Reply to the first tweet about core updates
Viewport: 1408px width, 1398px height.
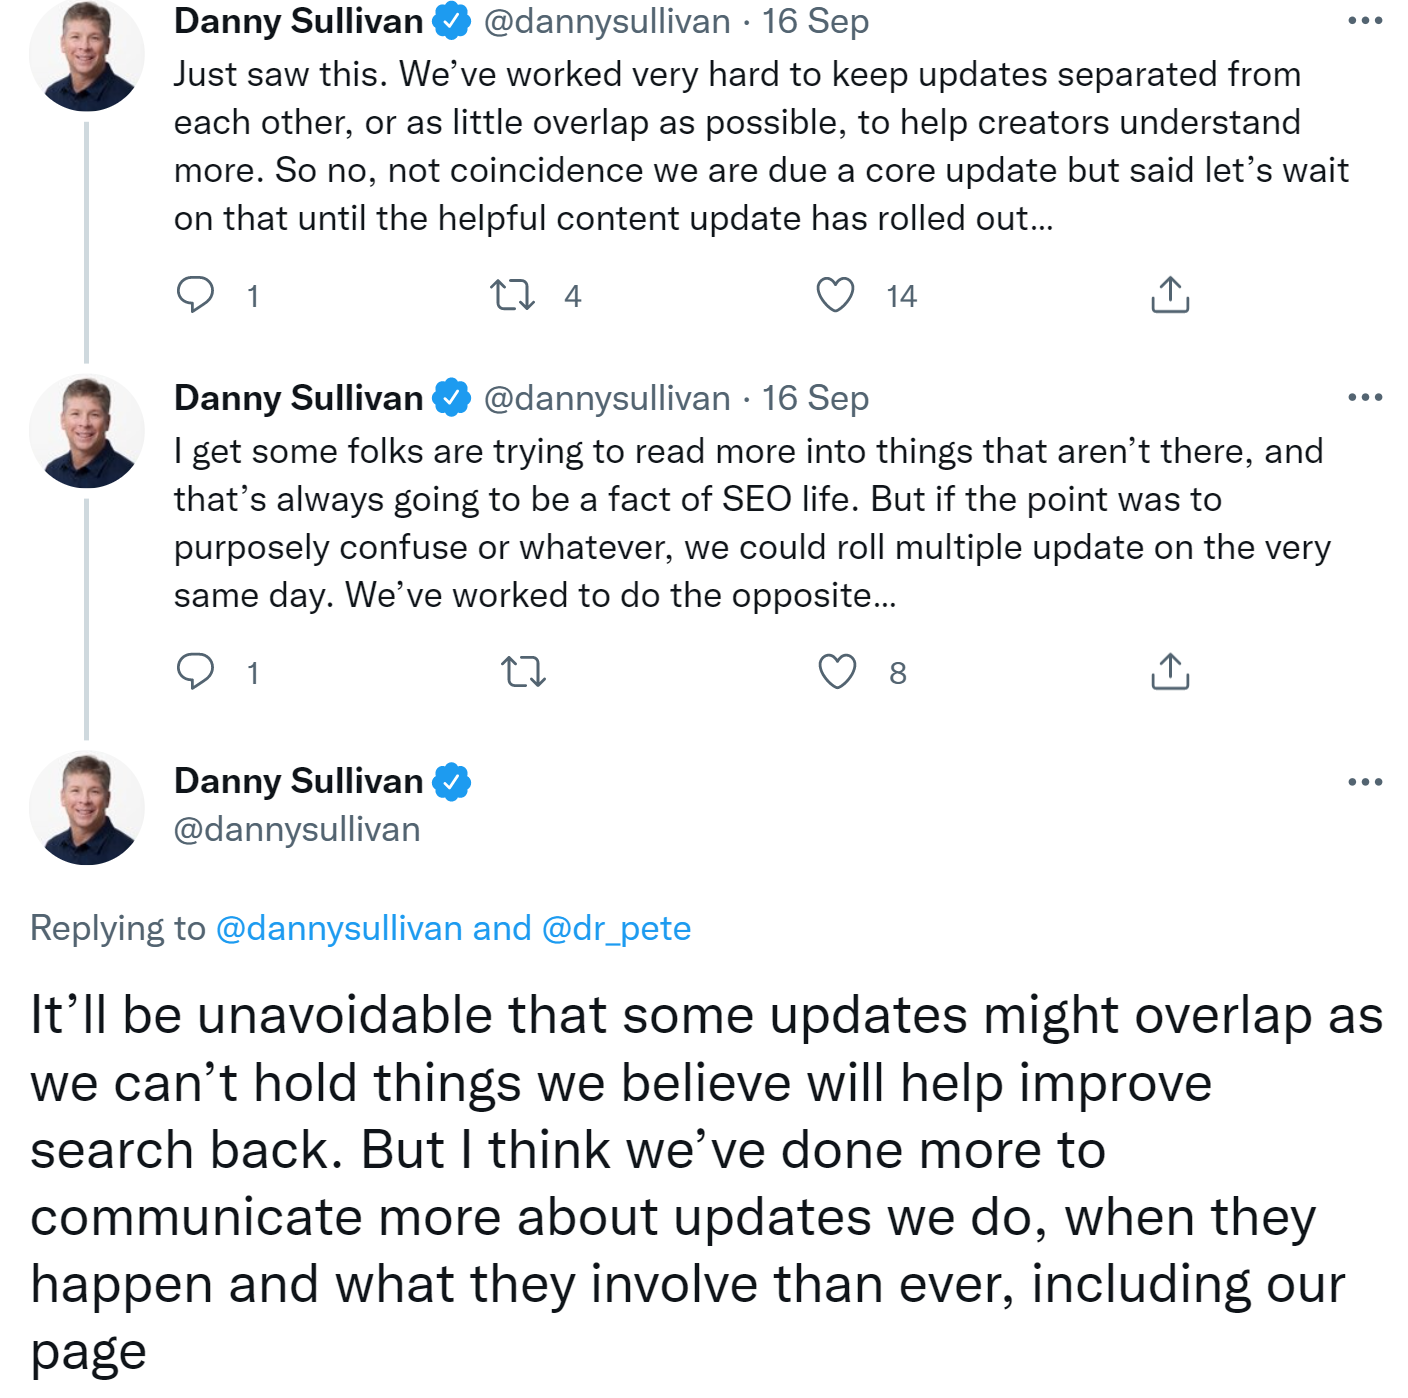coord(197,293)
